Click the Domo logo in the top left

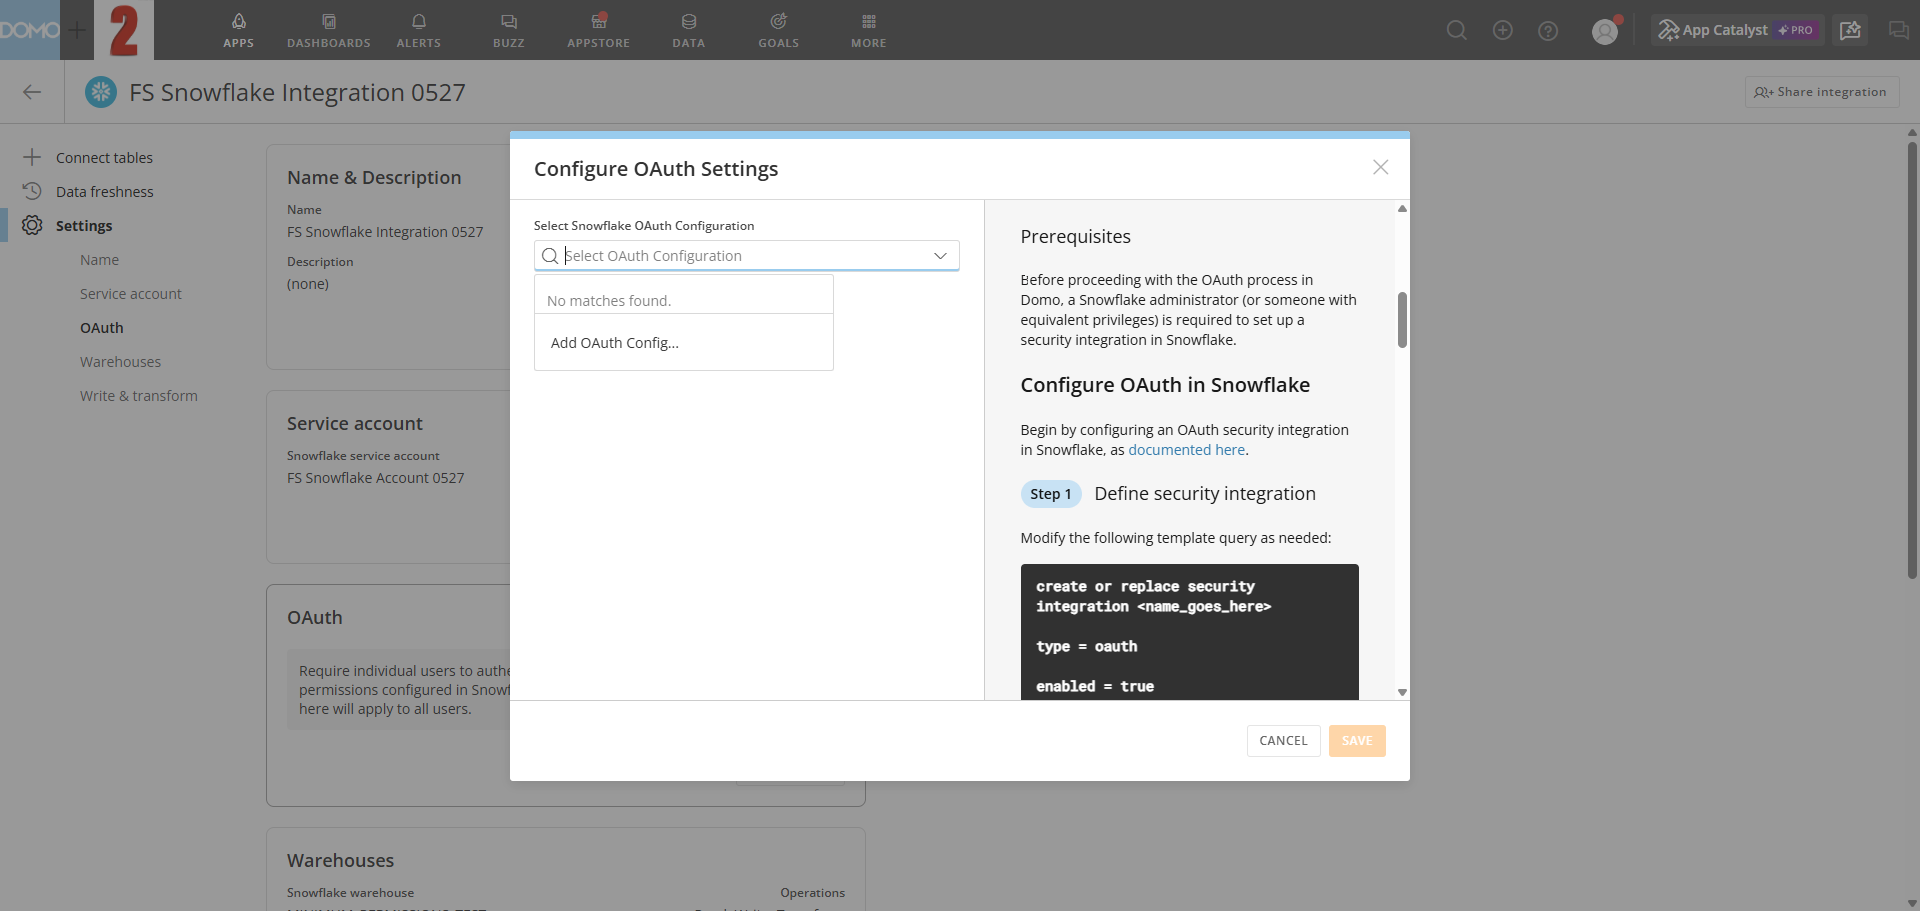30,30
